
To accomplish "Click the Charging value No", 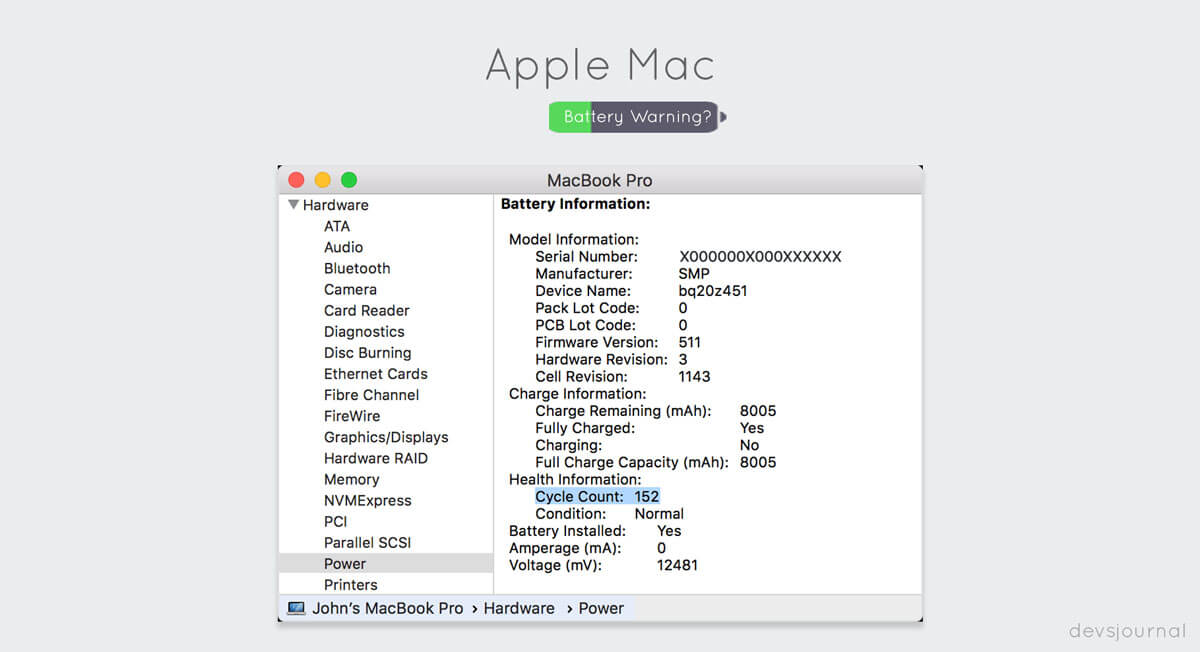I will [749, 445].
